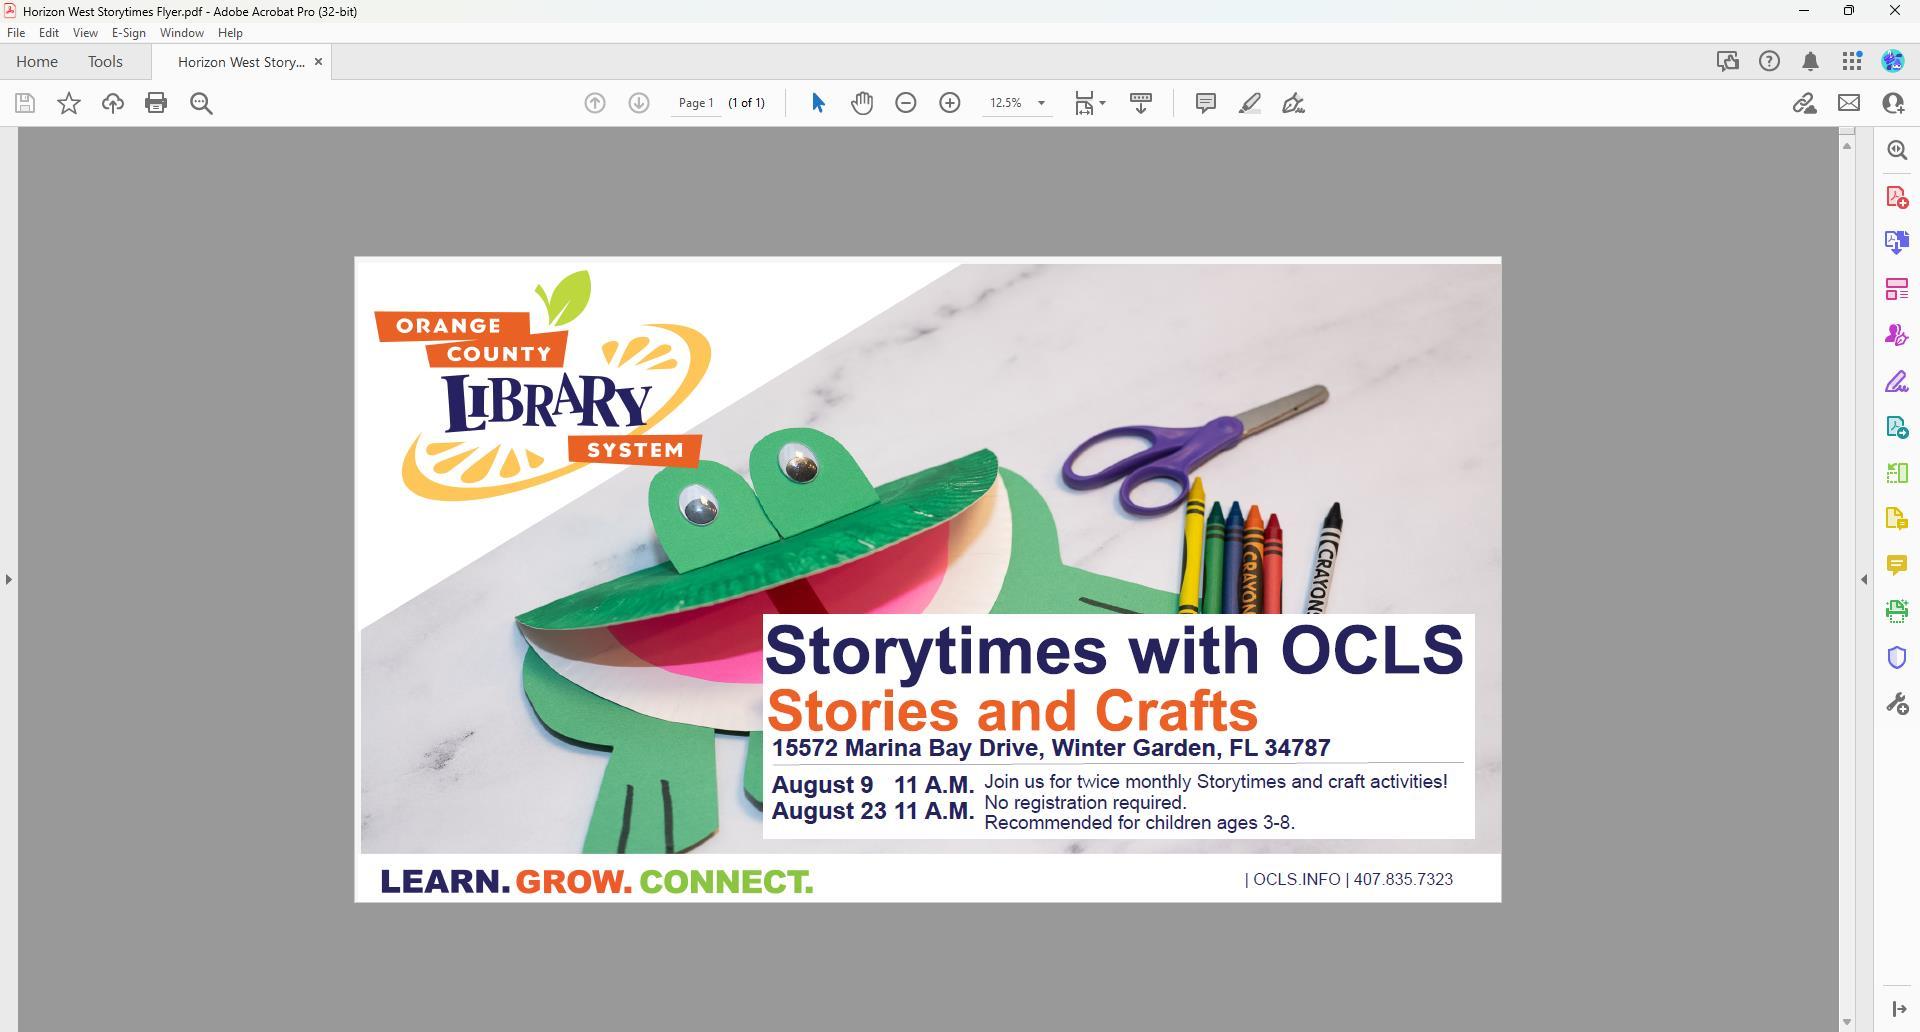Open the Fill & Sign tool

point(1897,381)
